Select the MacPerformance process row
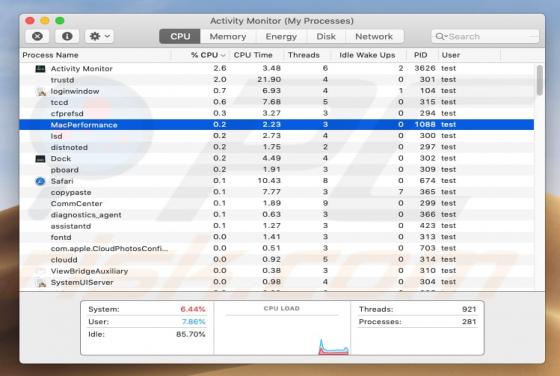This screenshot has height=376, width=560. click(277, 125)
